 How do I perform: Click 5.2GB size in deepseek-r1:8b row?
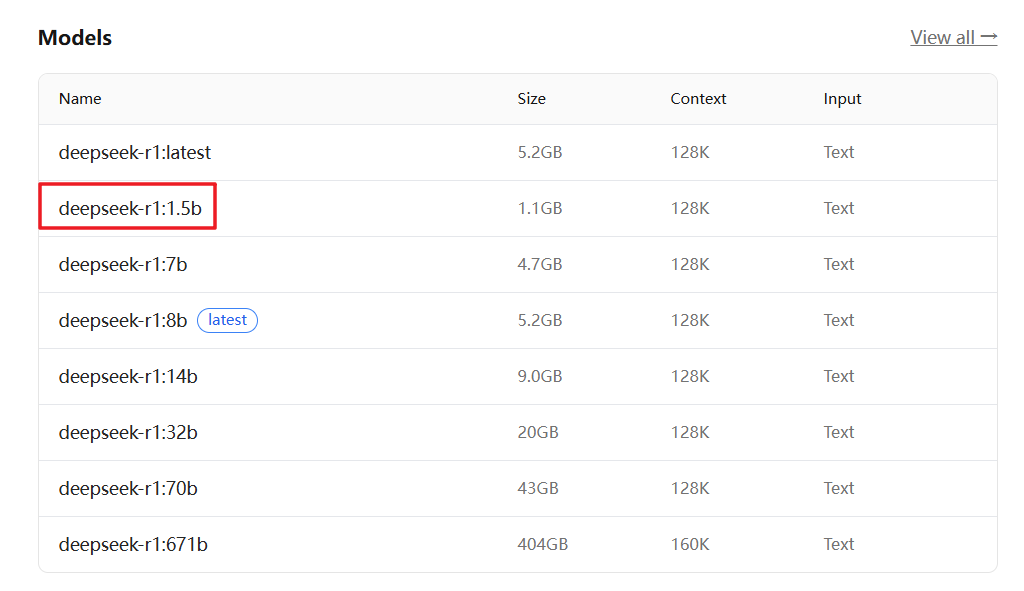pos(540,321)
